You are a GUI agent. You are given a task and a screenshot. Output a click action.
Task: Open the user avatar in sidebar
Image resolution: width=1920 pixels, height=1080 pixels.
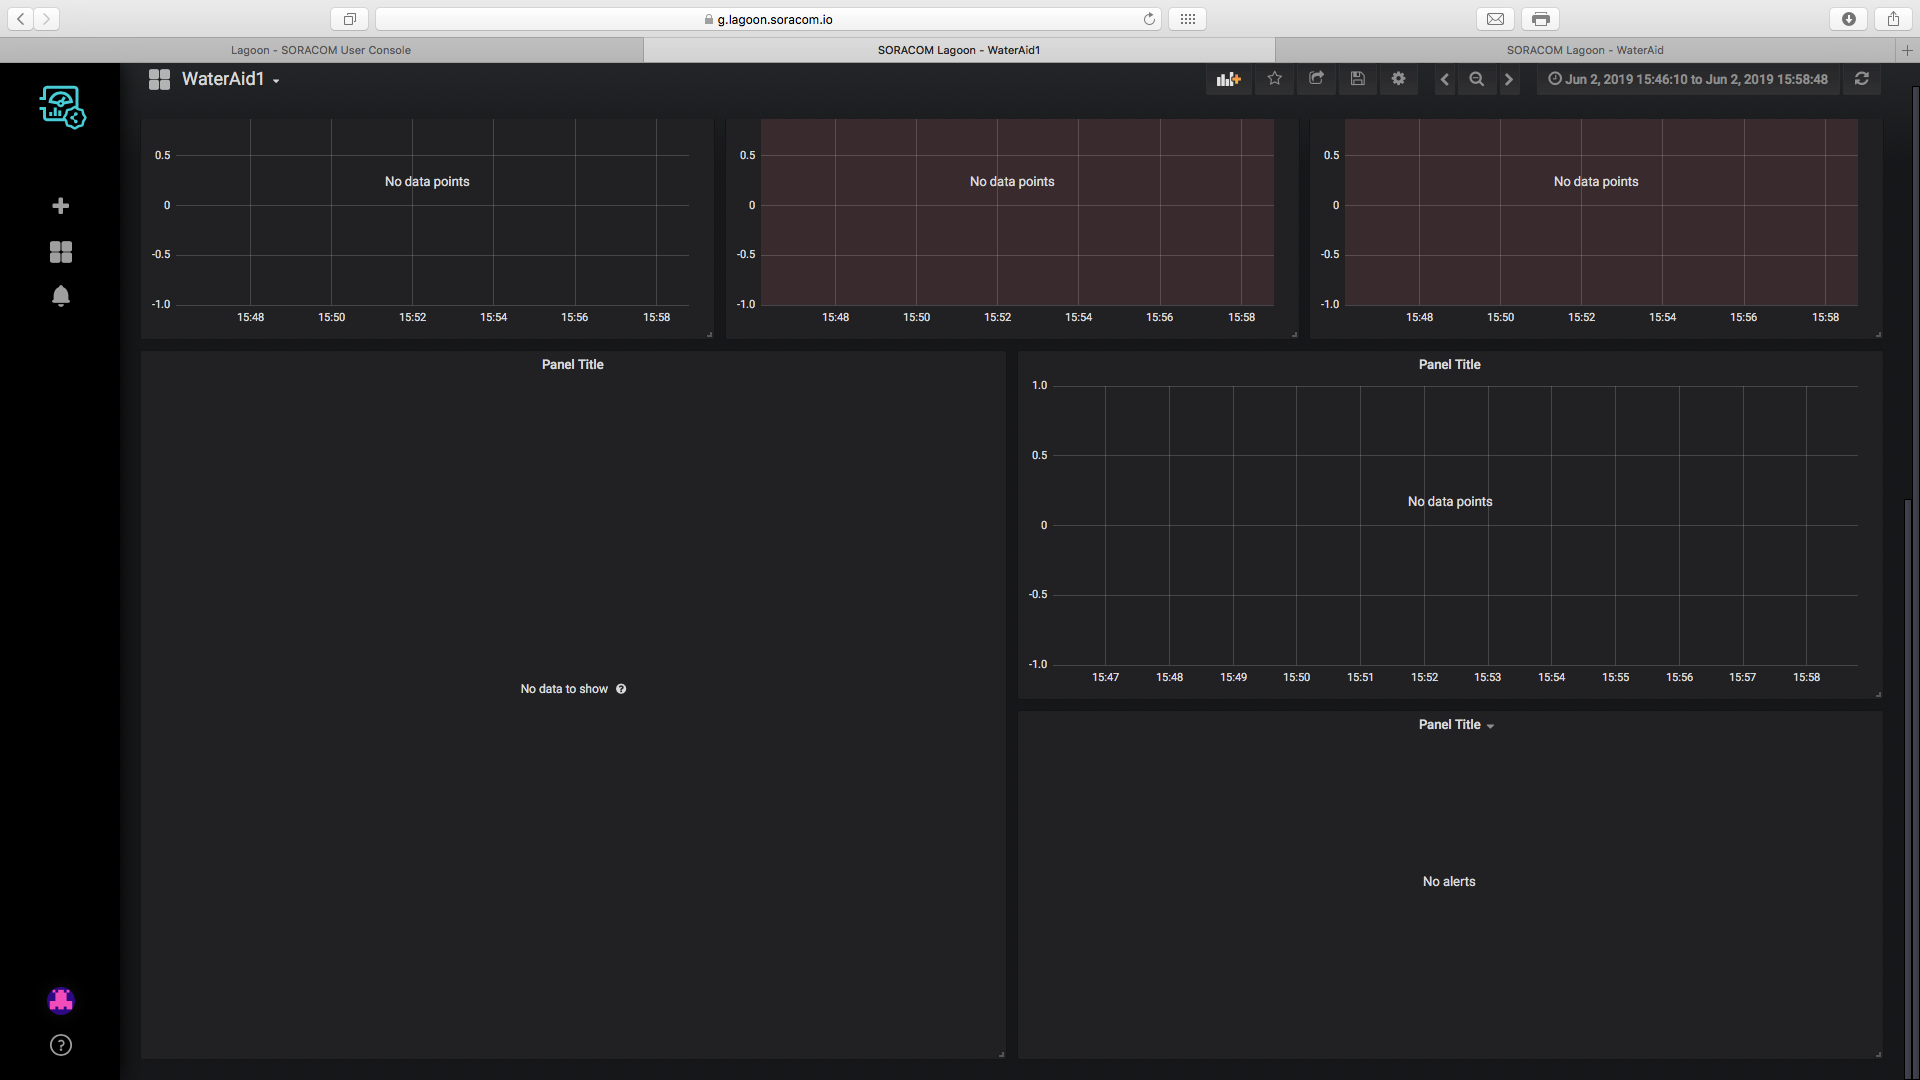pyautogui.click(x=61, y=1000)
